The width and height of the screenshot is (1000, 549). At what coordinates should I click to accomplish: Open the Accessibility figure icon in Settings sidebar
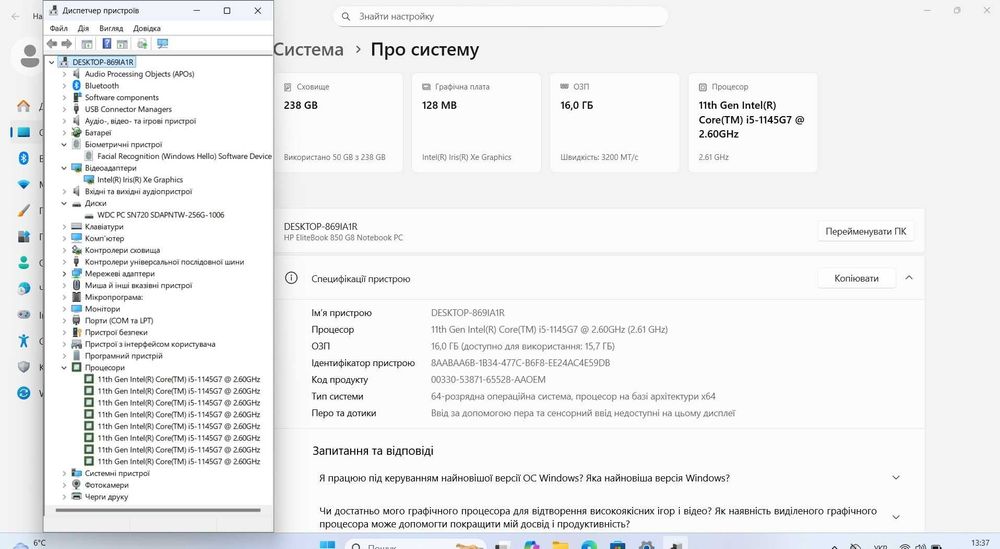click(x=24, y=340)
